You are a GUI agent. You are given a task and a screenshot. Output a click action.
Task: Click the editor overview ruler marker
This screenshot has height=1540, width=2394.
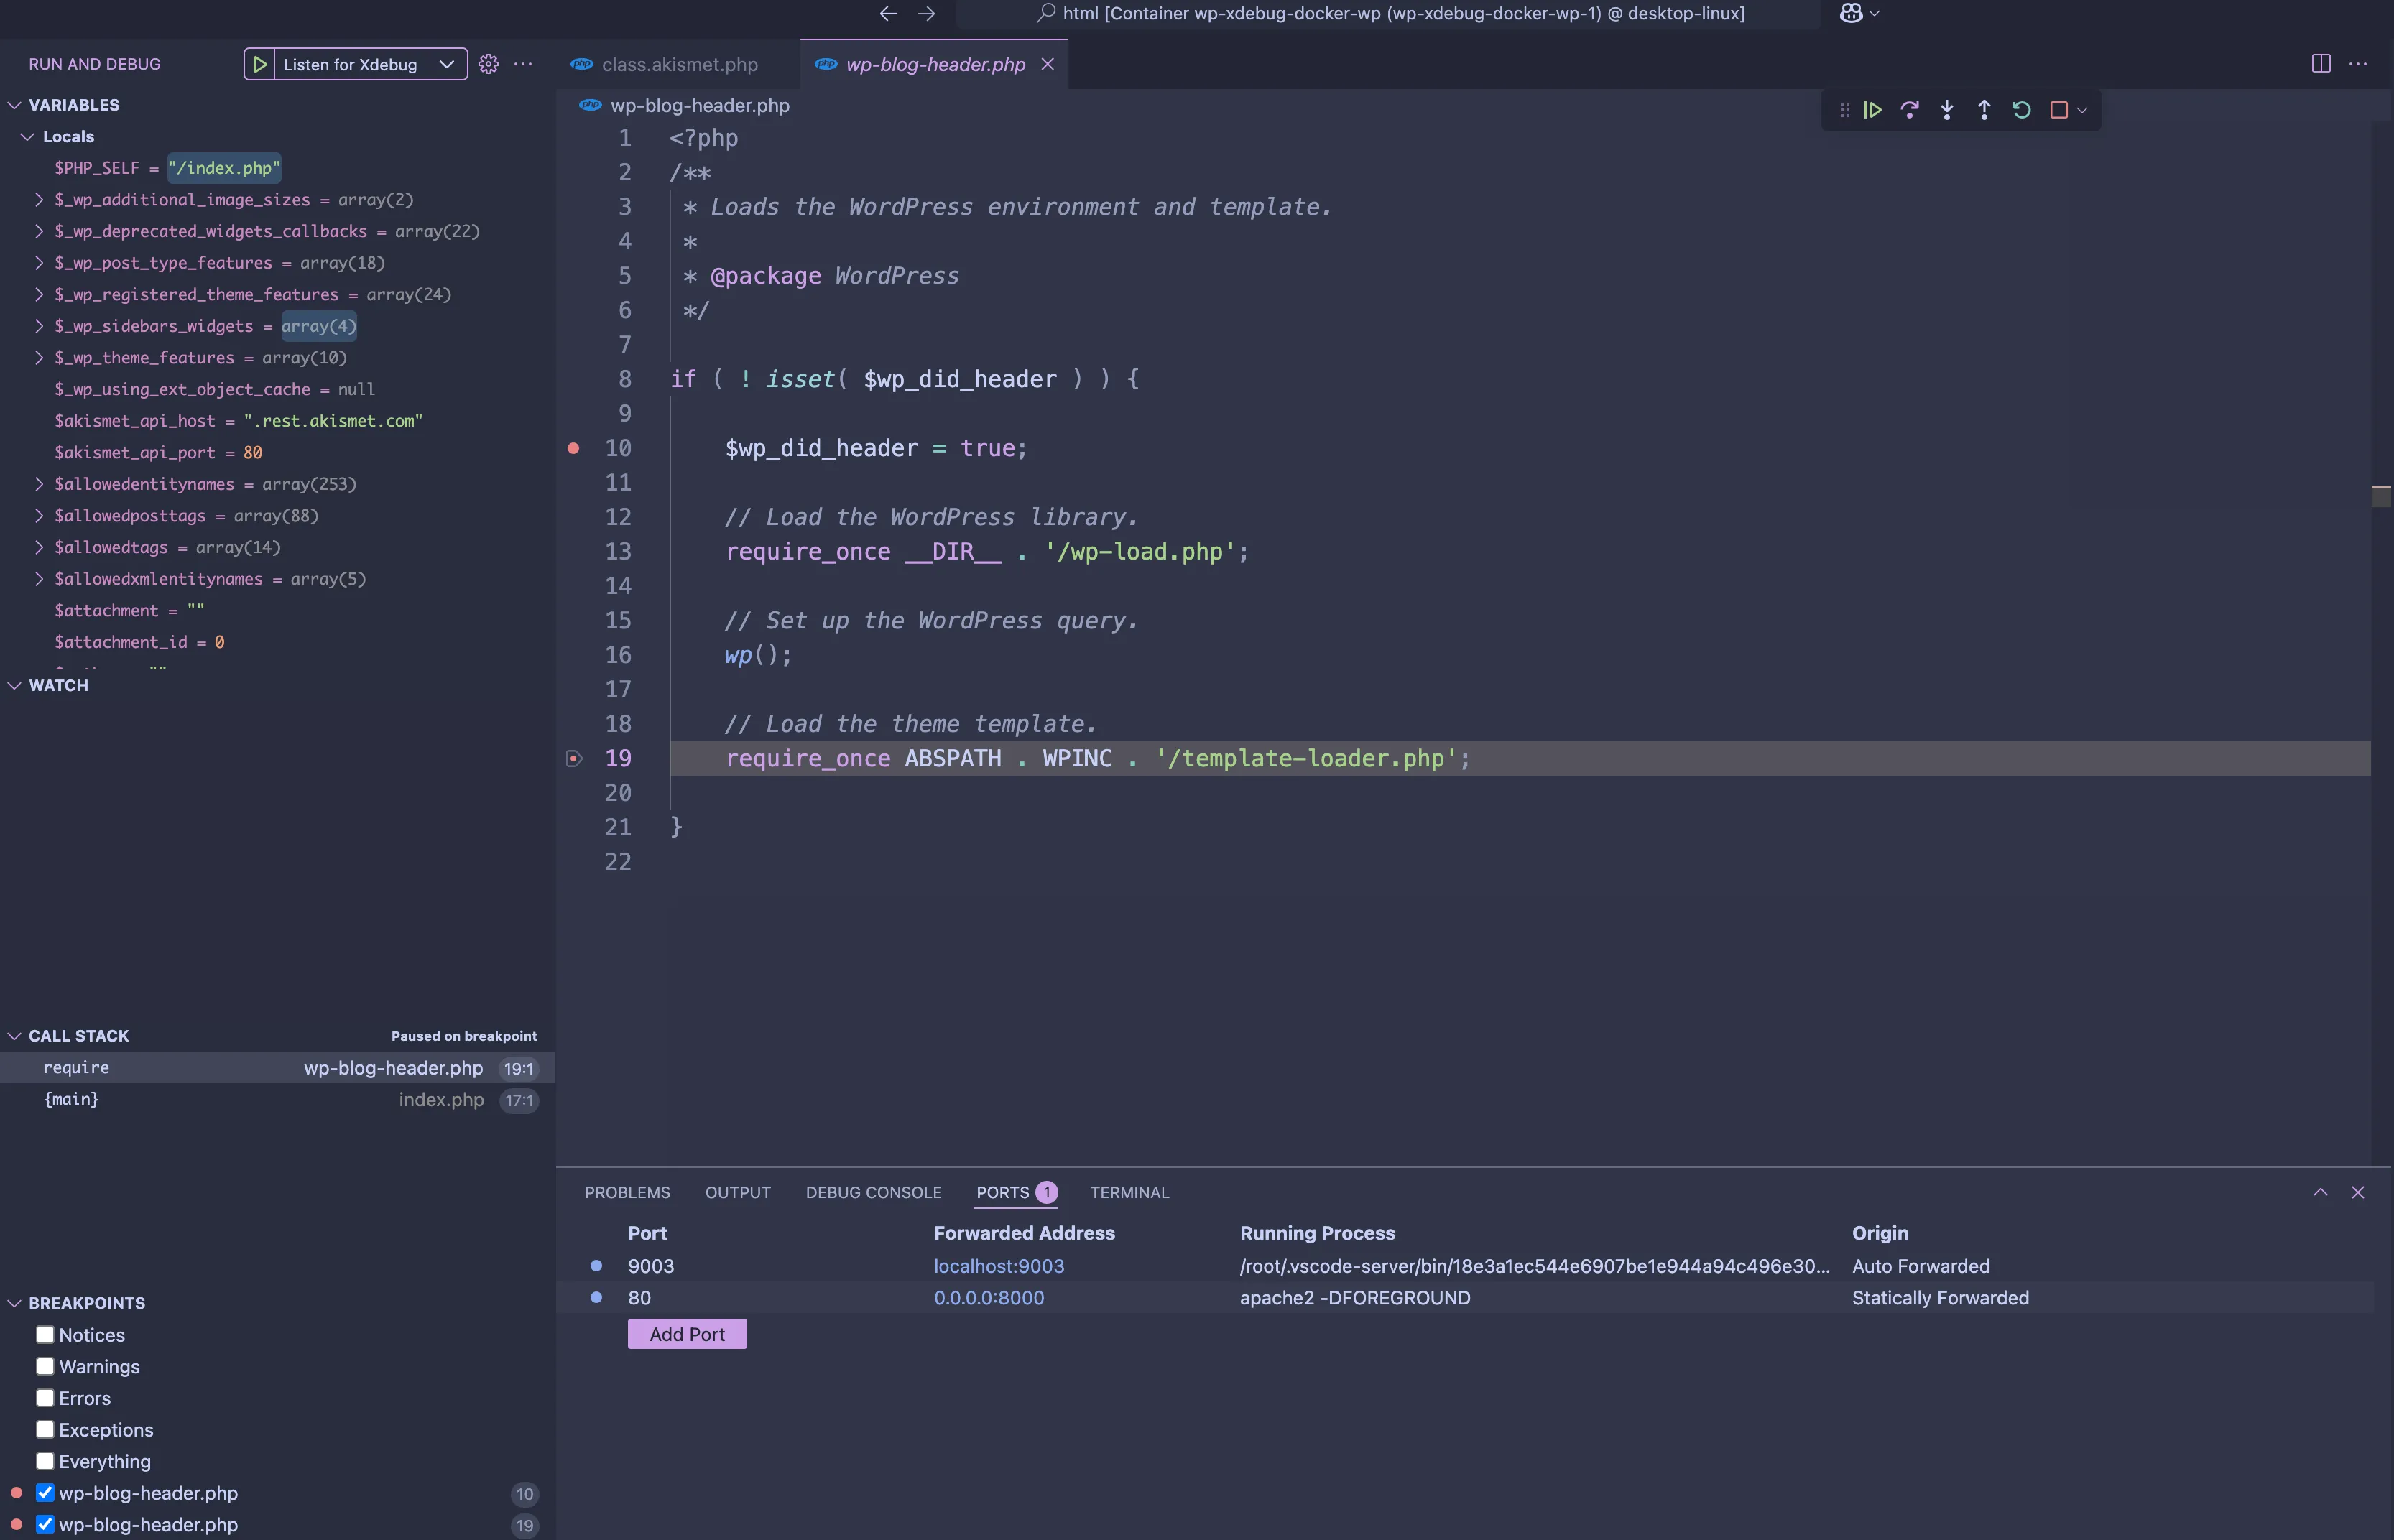pyautogui.click(x=2381, y=495)
